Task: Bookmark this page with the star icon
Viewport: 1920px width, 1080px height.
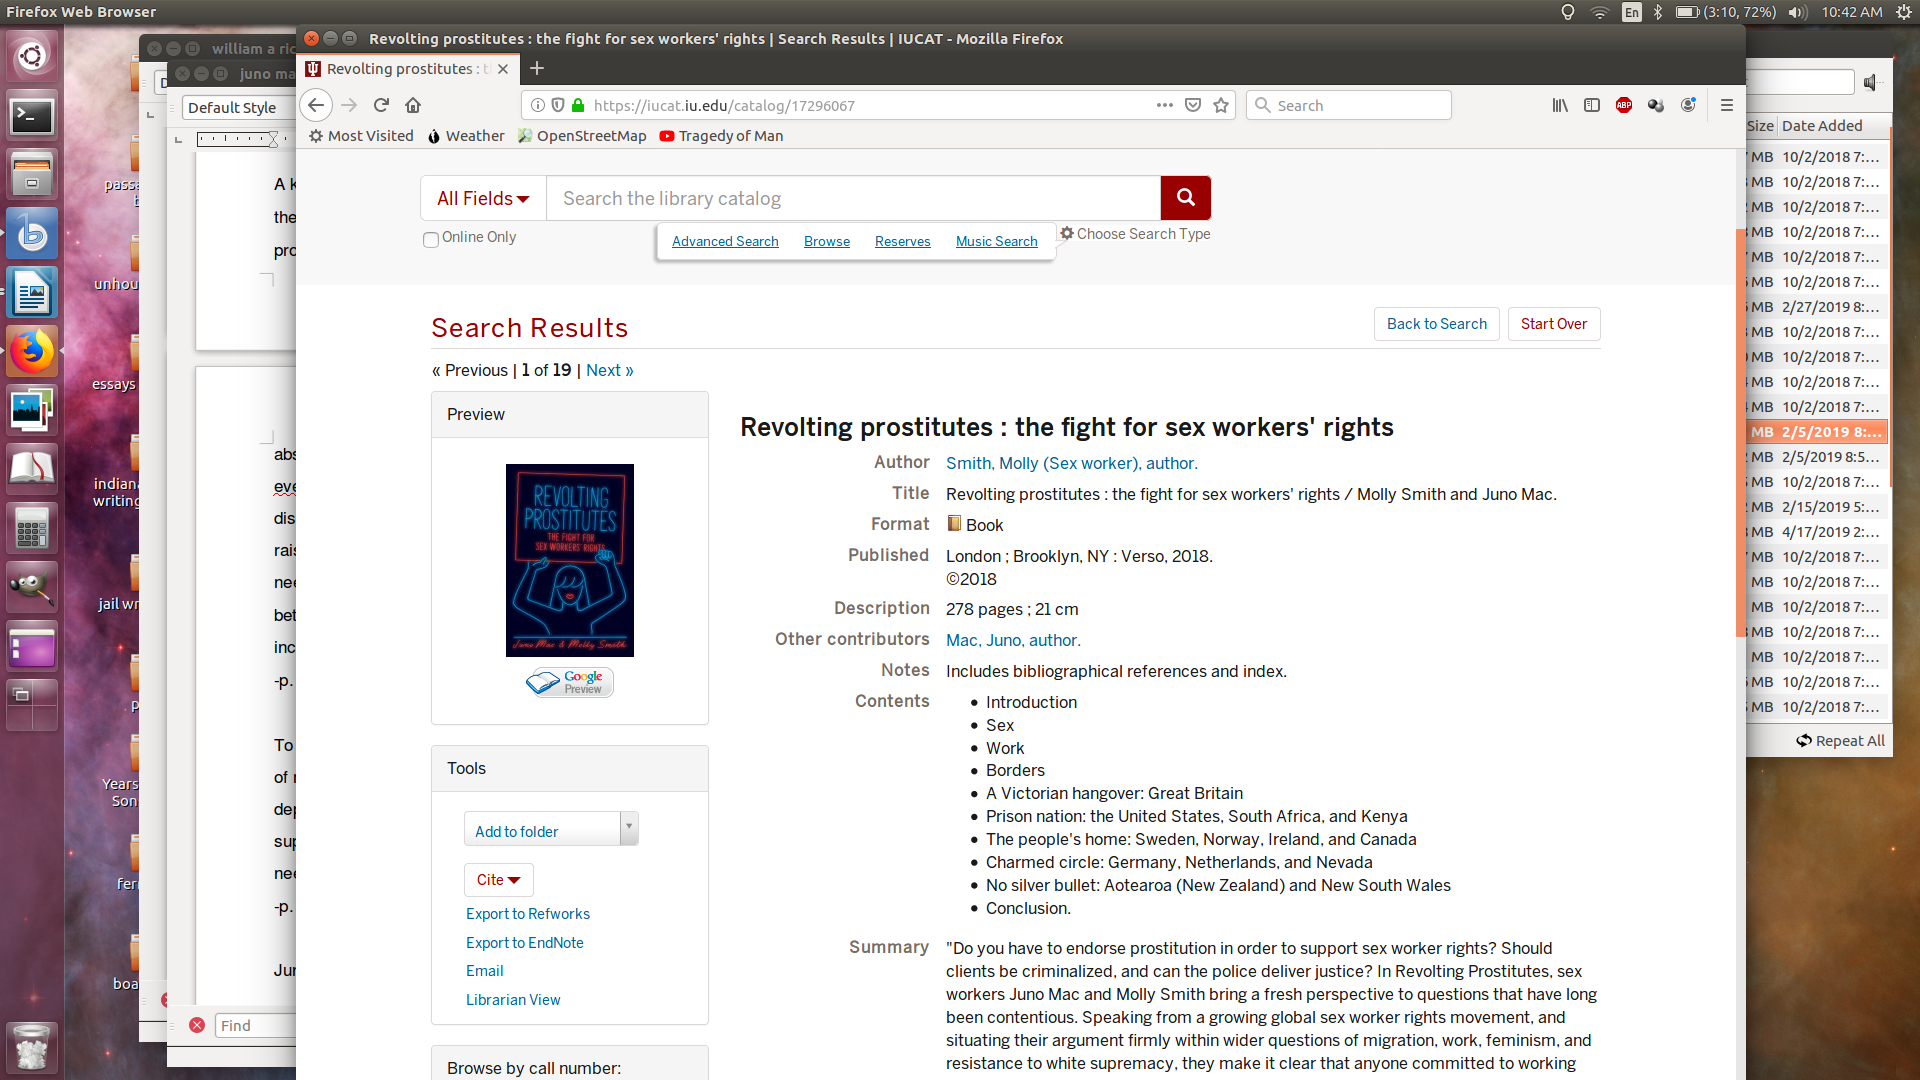Action: pos(1221,105)
